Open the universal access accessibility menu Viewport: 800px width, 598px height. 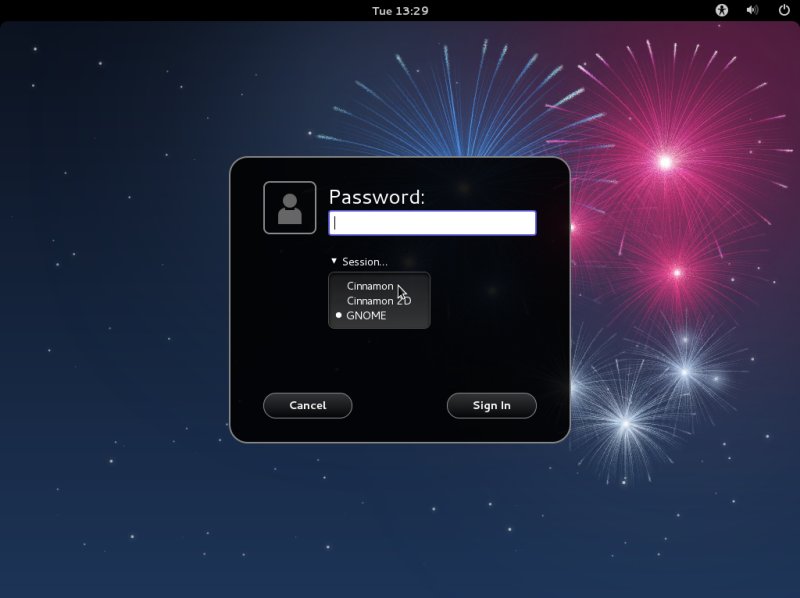[x=722, y=10]
